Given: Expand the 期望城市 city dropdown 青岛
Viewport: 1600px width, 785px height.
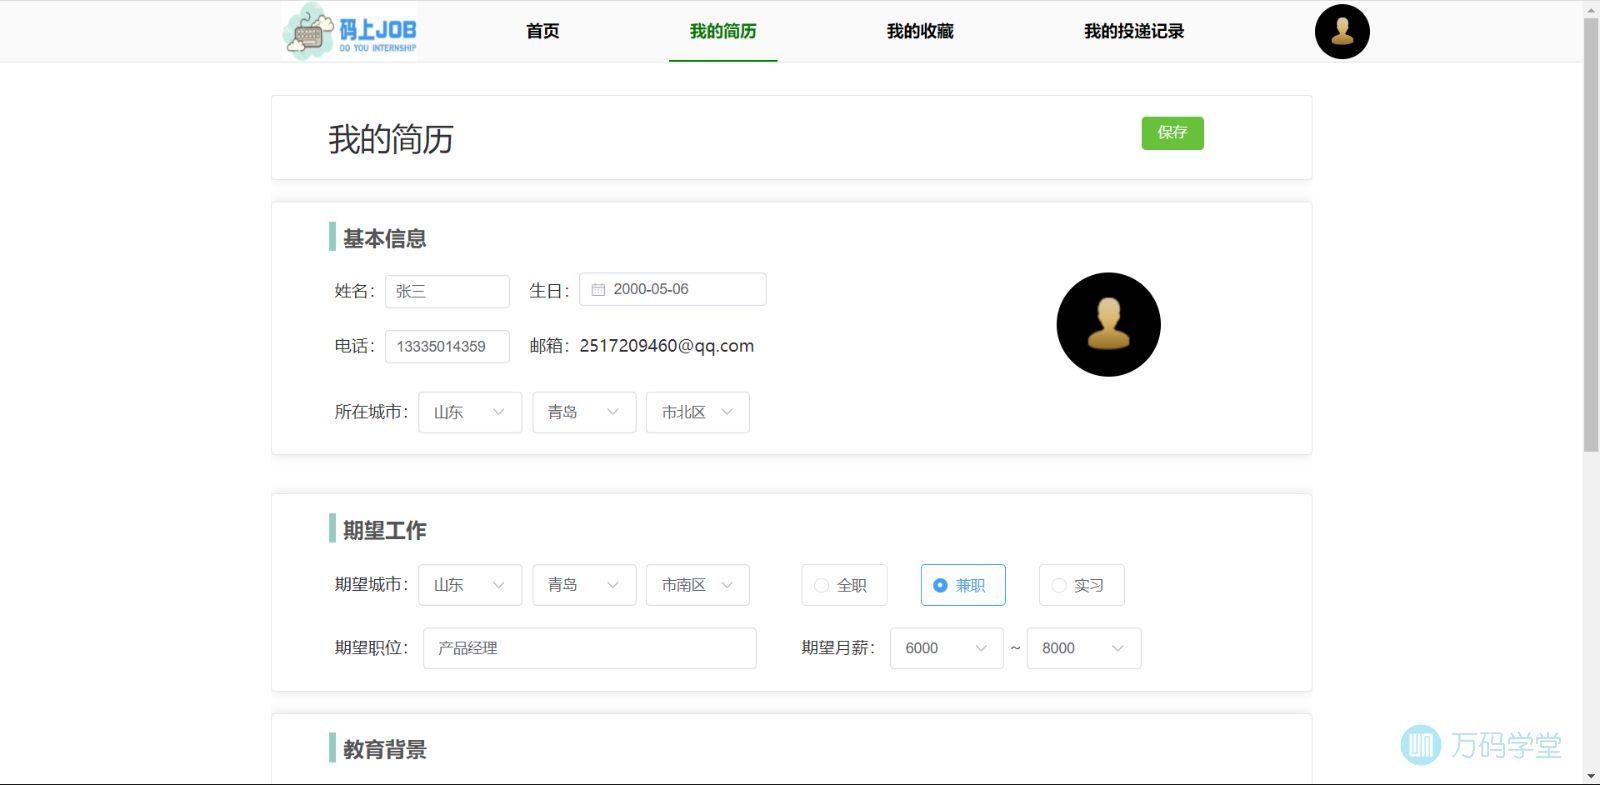Looking at the screenshot, I should [x=584, y=585].
